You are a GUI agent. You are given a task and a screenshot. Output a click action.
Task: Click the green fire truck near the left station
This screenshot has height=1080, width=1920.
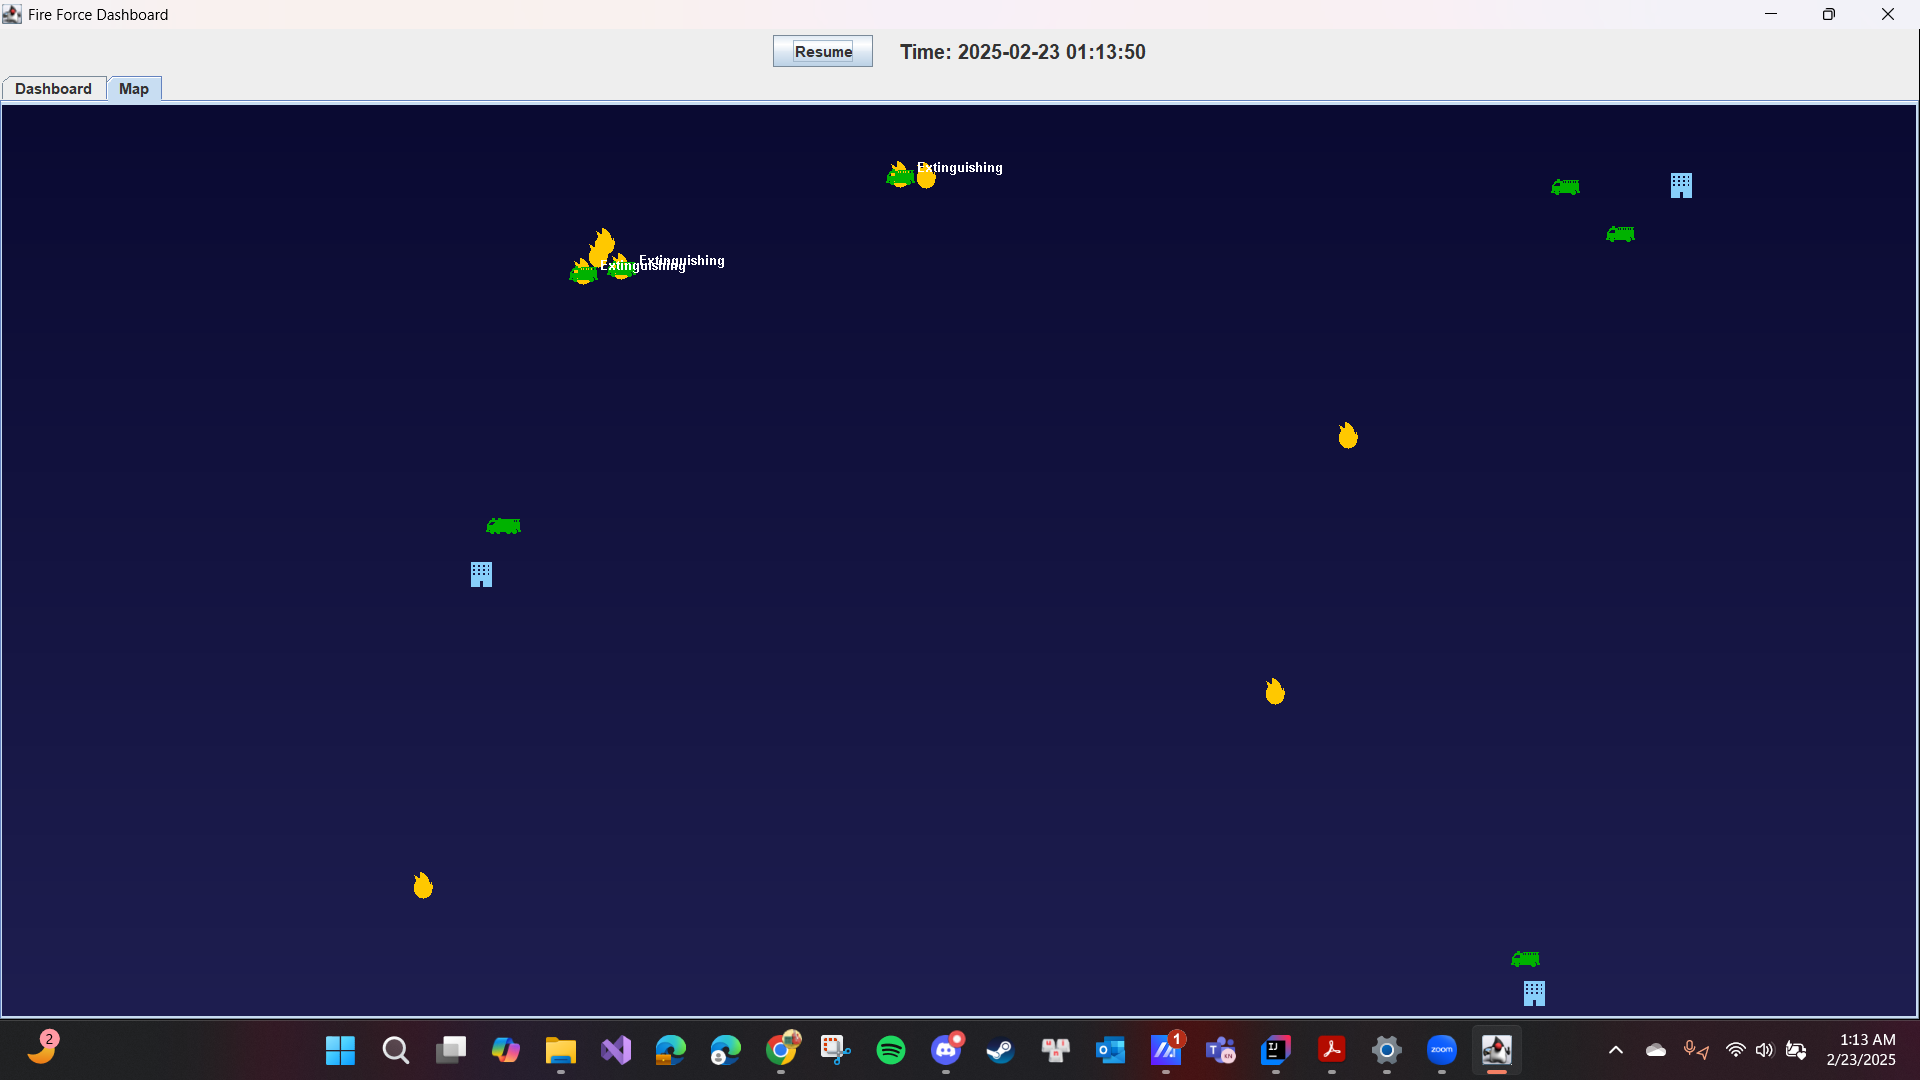pos(503,526)
